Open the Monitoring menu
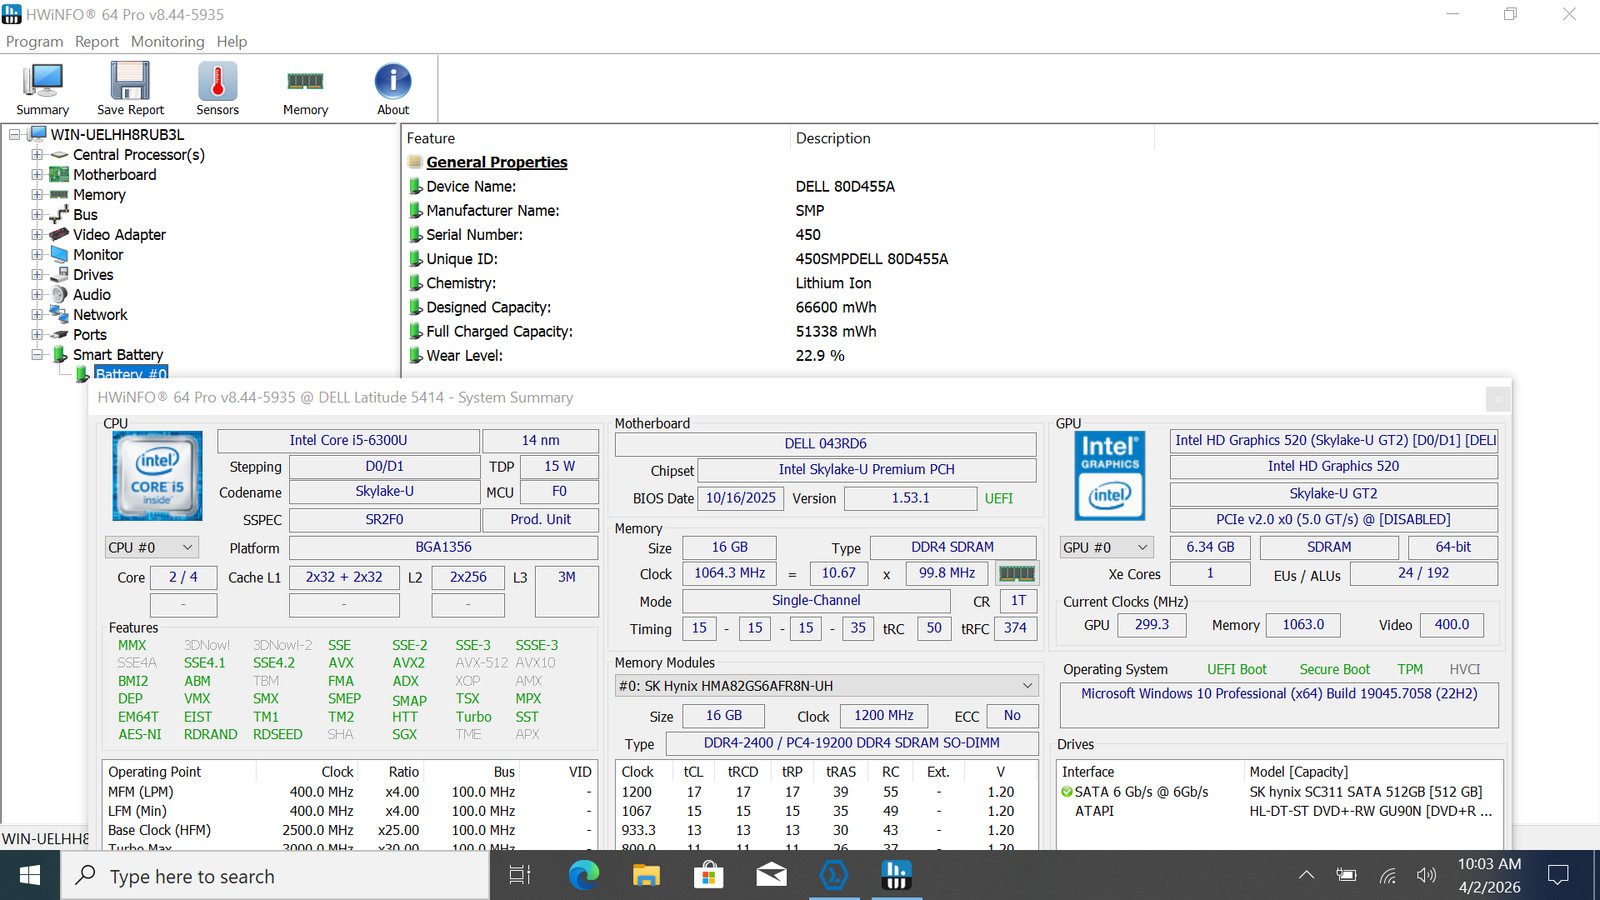 167,42
